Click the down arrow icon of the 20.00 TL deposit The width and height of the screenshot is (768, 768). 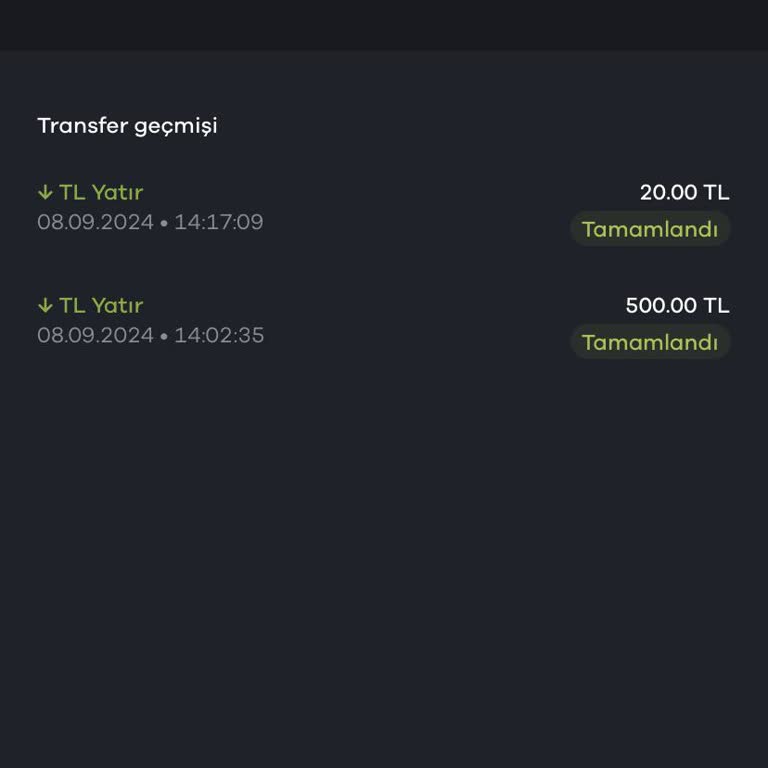pos(45,193)
